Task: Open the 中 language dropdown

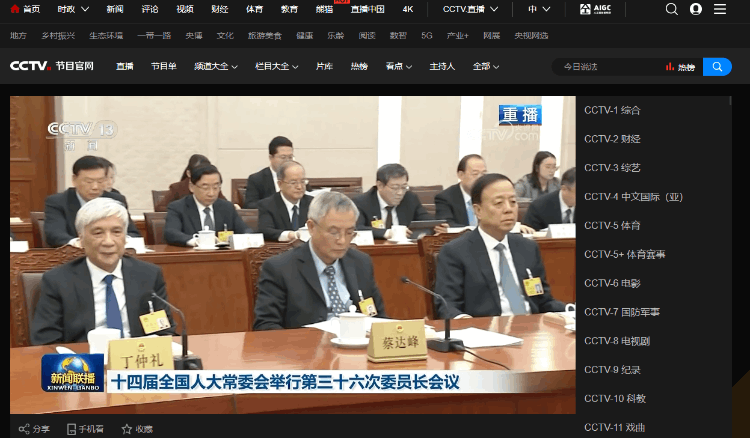Action: click(539, 9)
